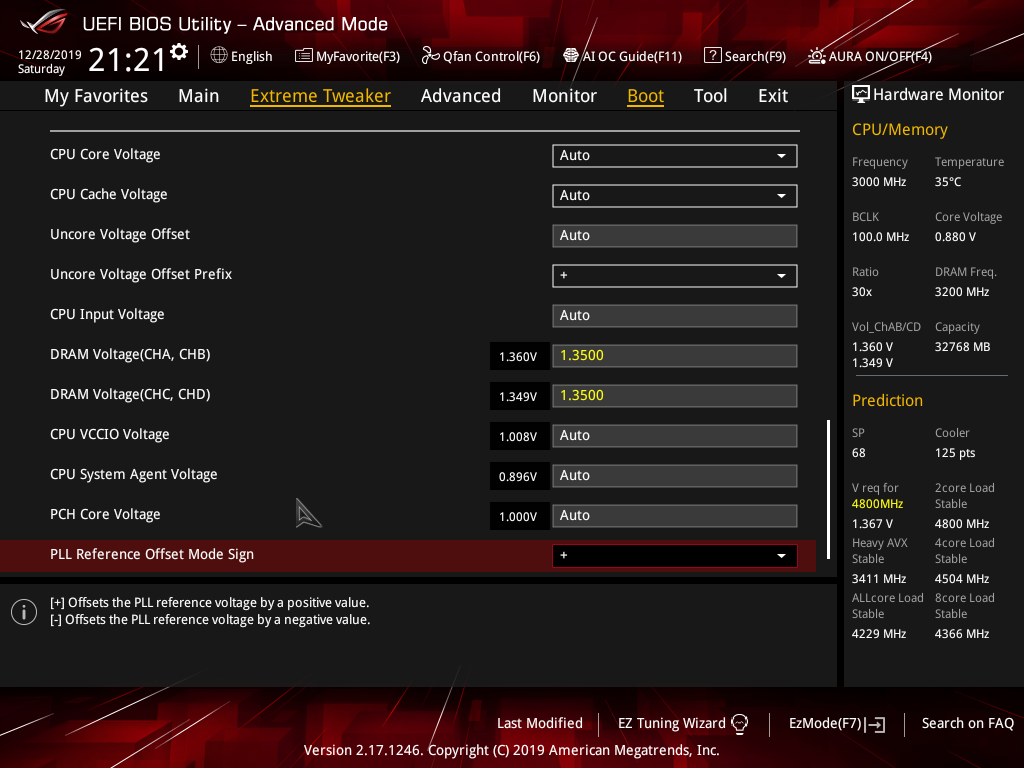Screen dimensions: 1024x768
Task: Click the 1.000V PCH reading
Action: [518, 517]
